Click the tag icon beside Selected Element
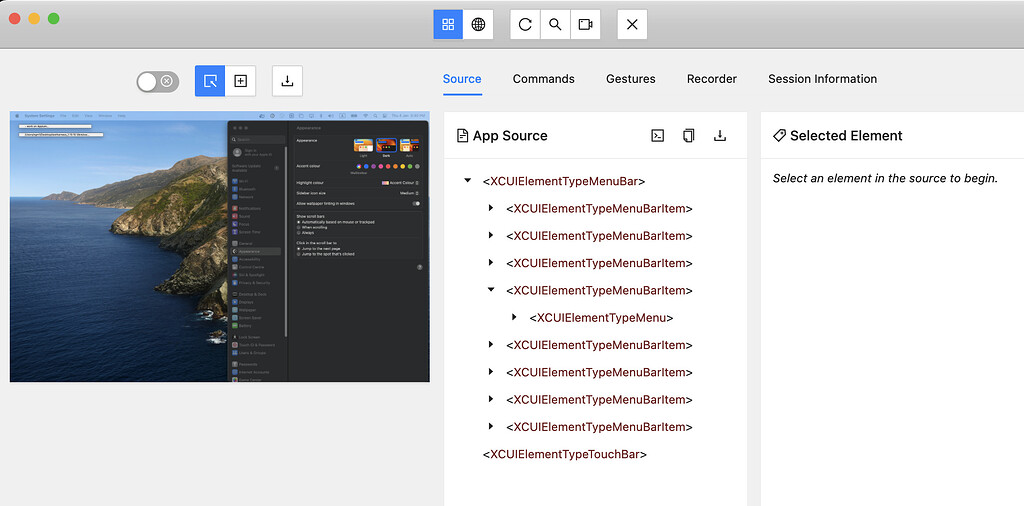Image resolution: width=1024 pixels, height=506 pixels. [x=779, y=136]
